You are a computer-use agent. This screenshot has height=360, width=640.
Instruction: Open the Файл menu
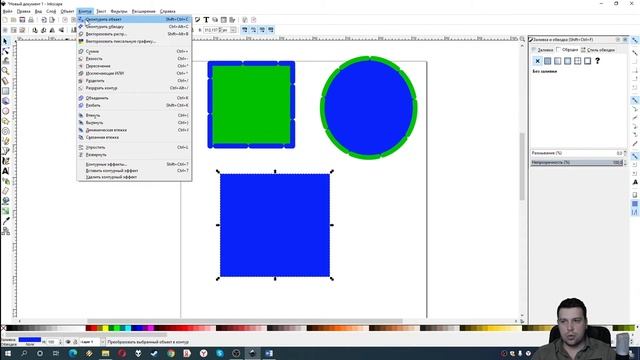(7, 11)
